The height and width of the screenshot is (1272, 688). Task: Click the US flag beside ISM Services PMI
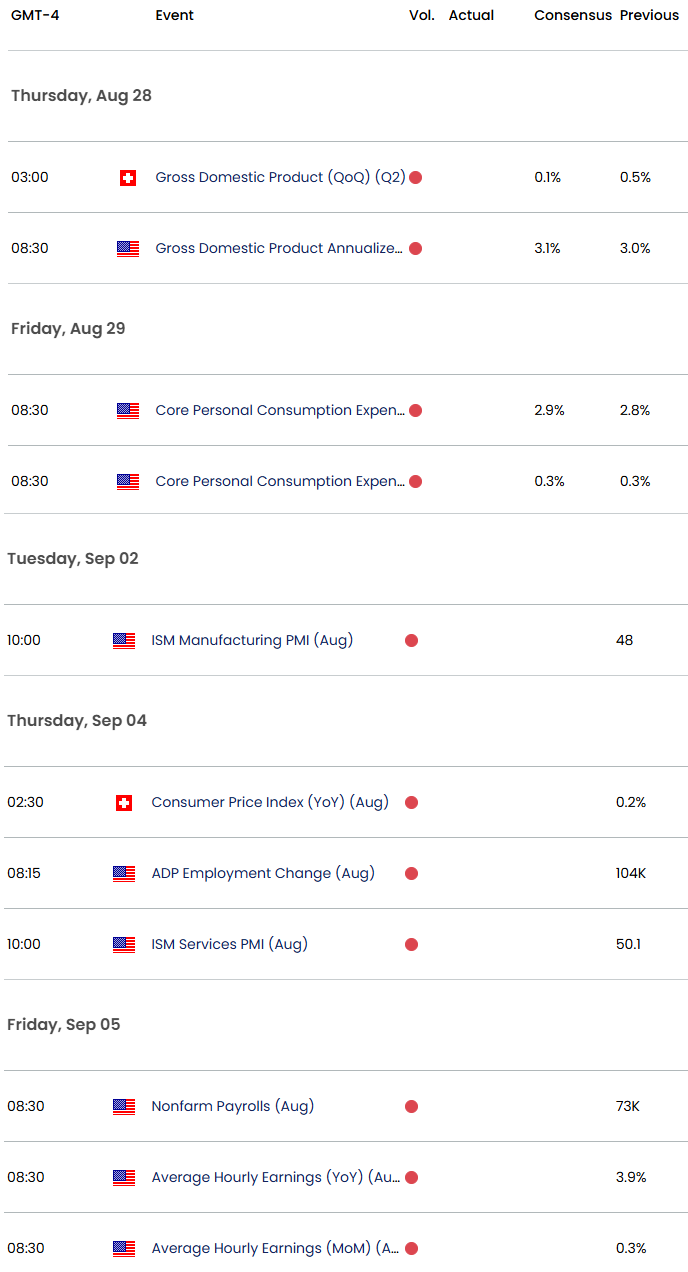pos(124,945)
